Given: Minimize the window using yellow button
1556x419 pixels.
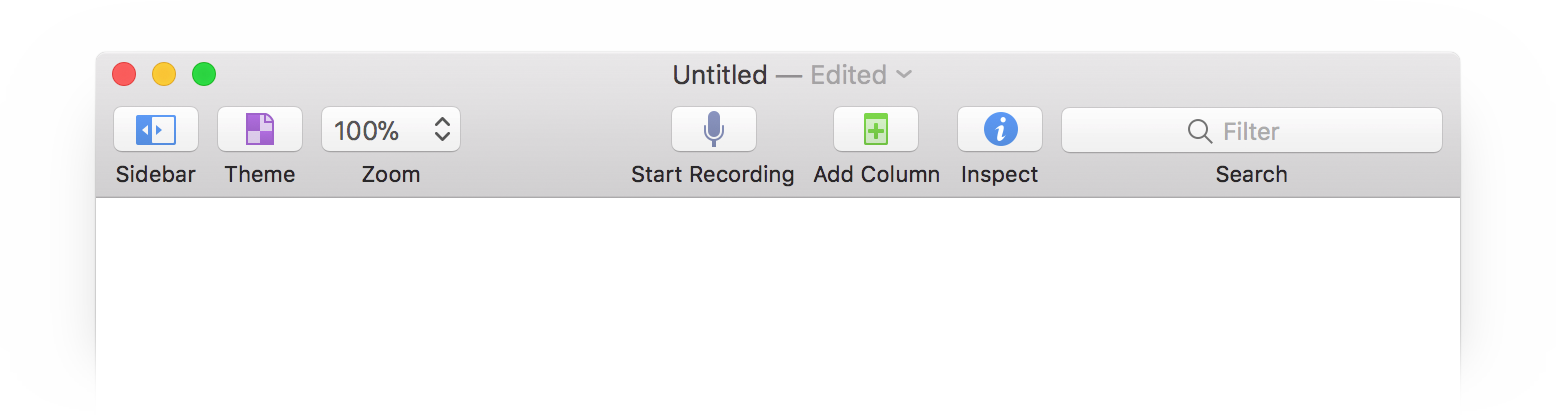Looking at the screenshot, I should click(x=164, y=74).
